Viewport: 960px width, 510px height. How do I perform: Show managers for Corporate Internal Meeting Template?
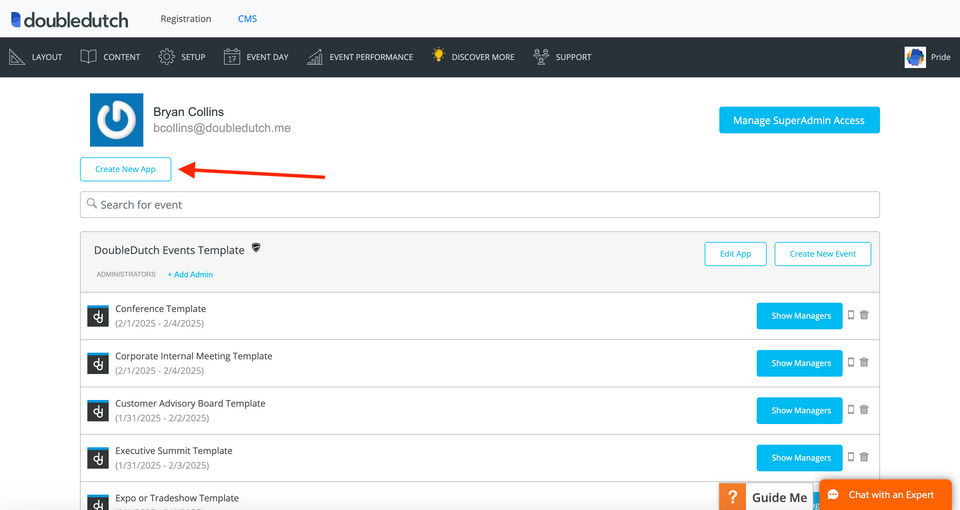coord(800,363)
